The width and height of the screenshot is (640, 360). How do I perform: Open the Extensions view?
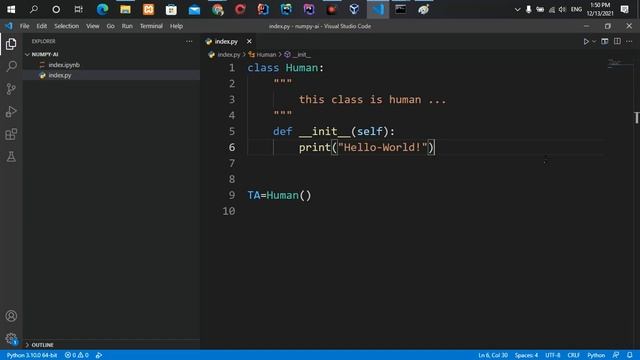pos(11,134)
